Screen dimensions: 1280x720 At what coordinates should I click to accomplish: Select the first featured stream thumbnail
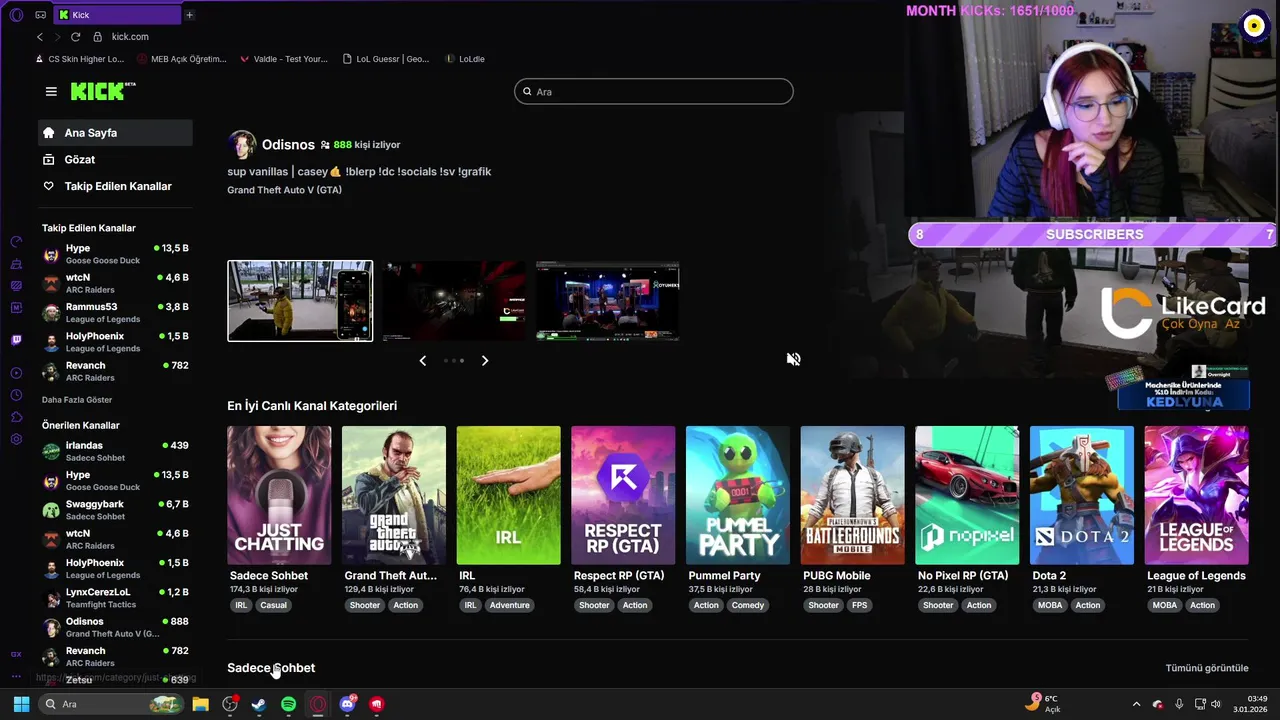(300, 301)
